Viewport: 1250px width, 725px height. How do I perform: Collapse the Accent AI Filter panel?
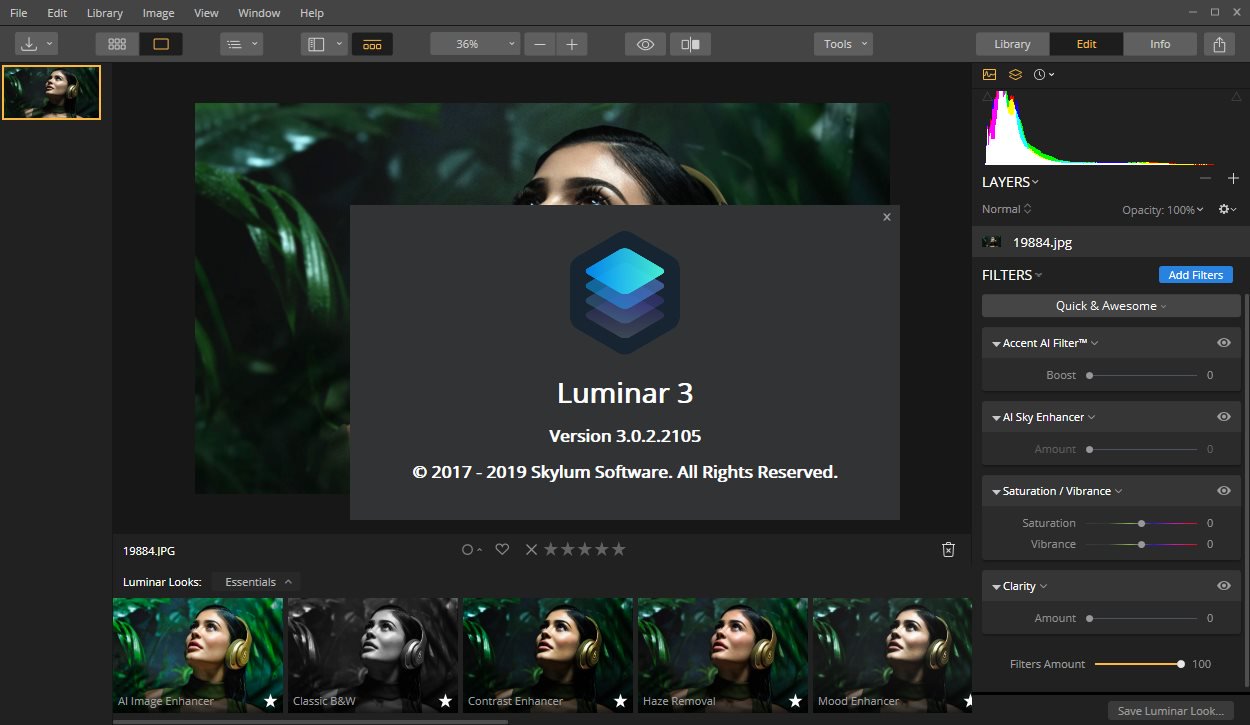point(996,343)
